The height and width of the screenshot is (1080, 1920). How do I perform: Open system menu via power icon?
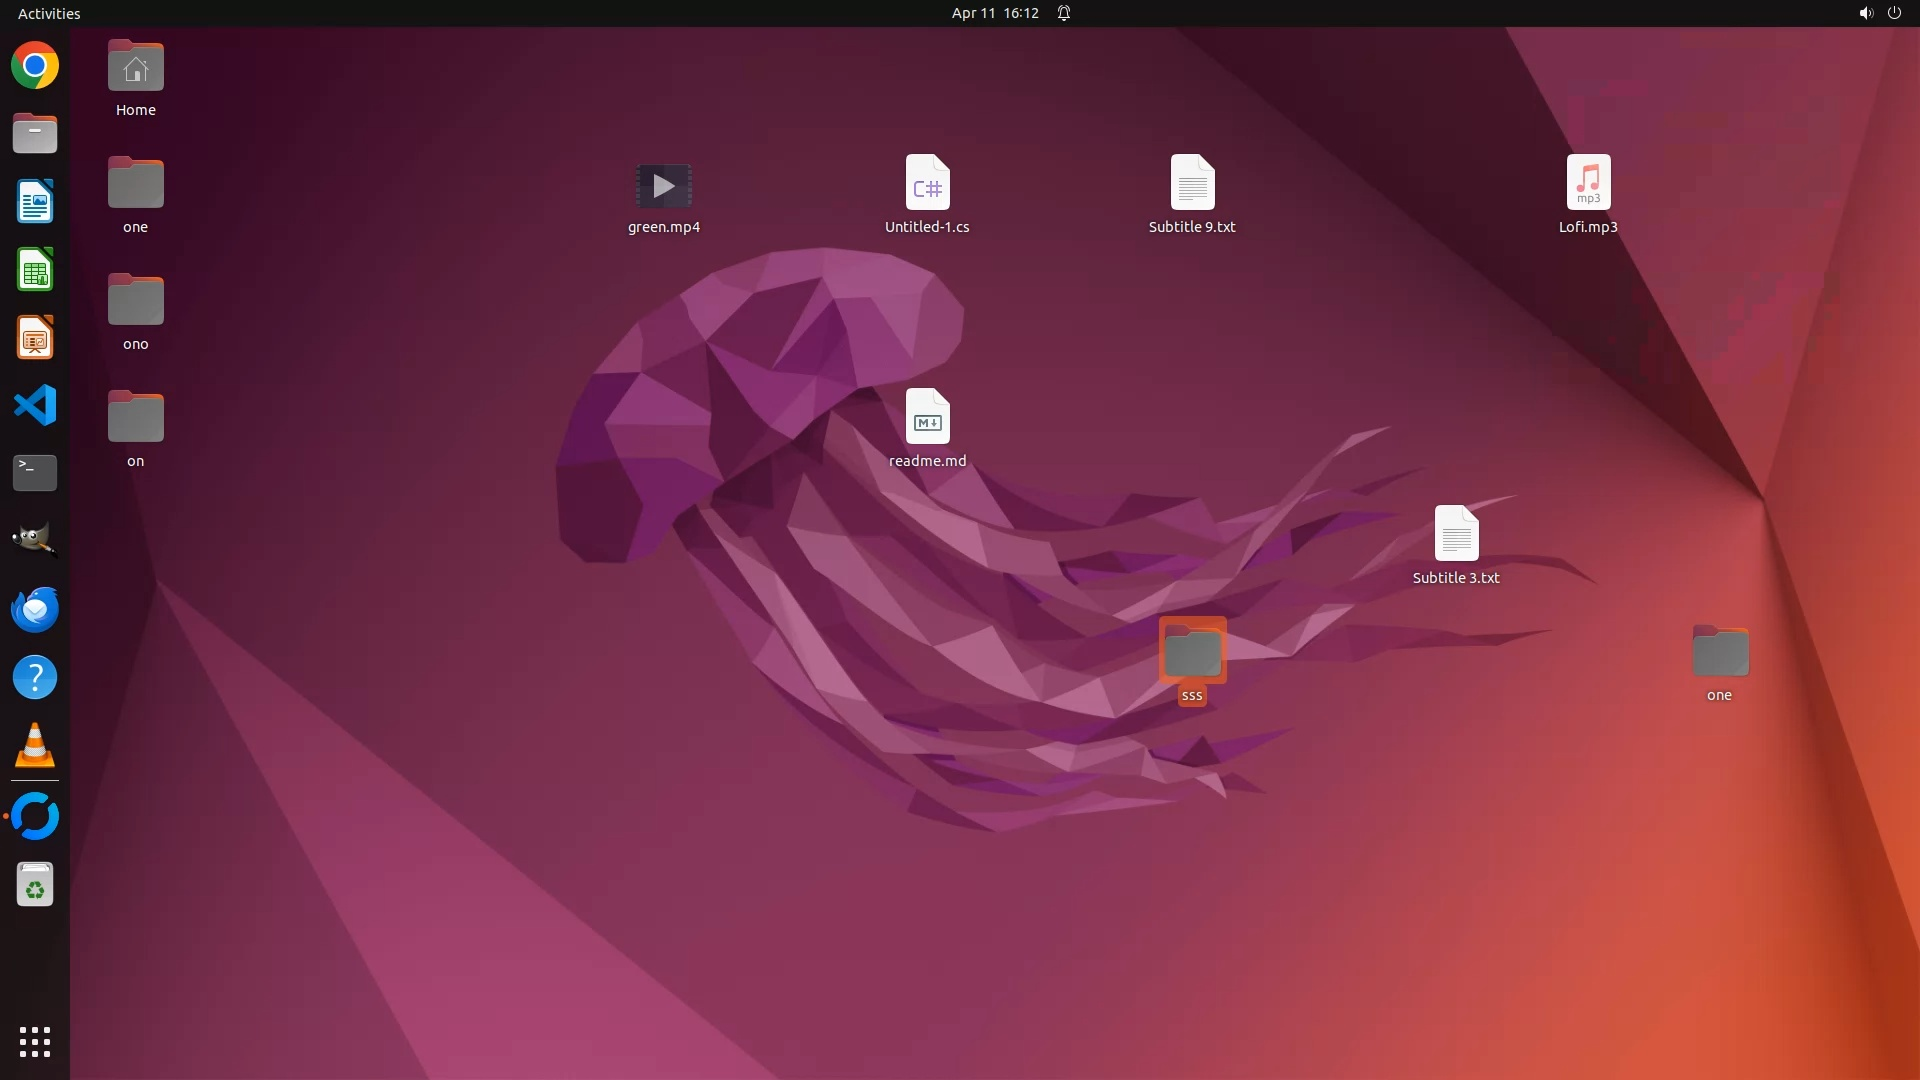[1894, 13]
